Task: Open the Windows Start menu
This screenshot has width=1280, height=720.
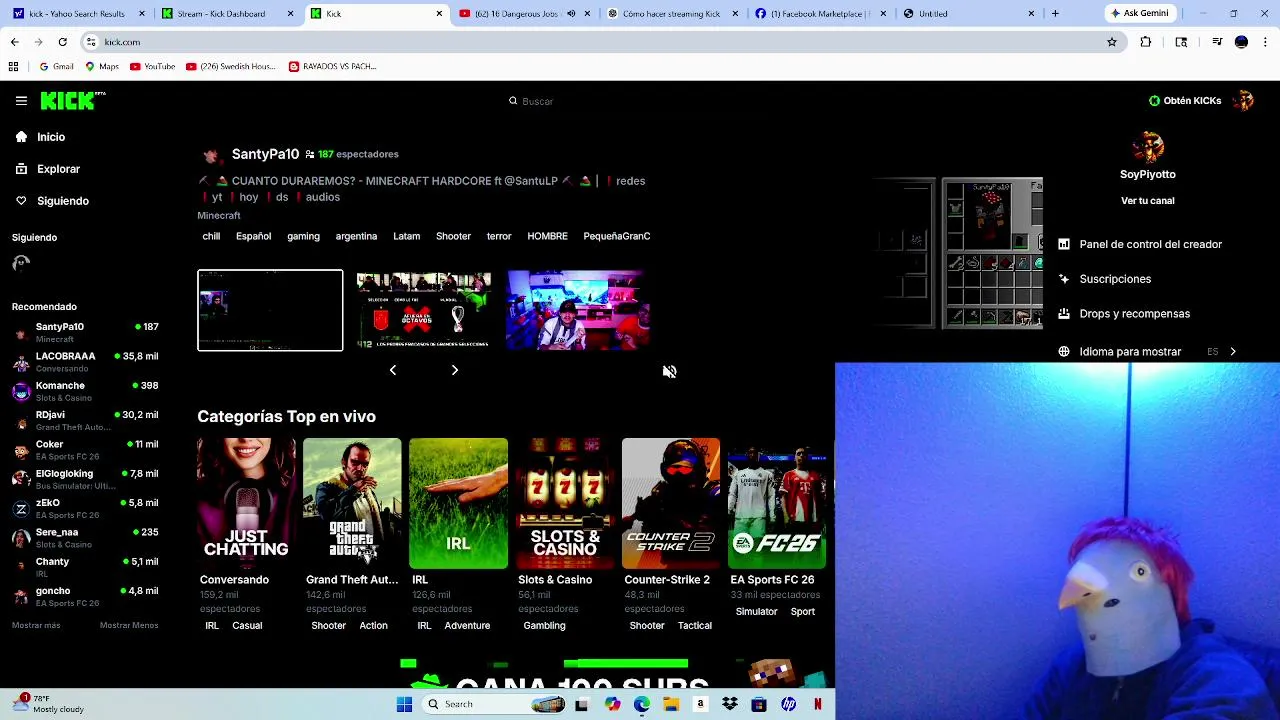Action: pos(404,704)
